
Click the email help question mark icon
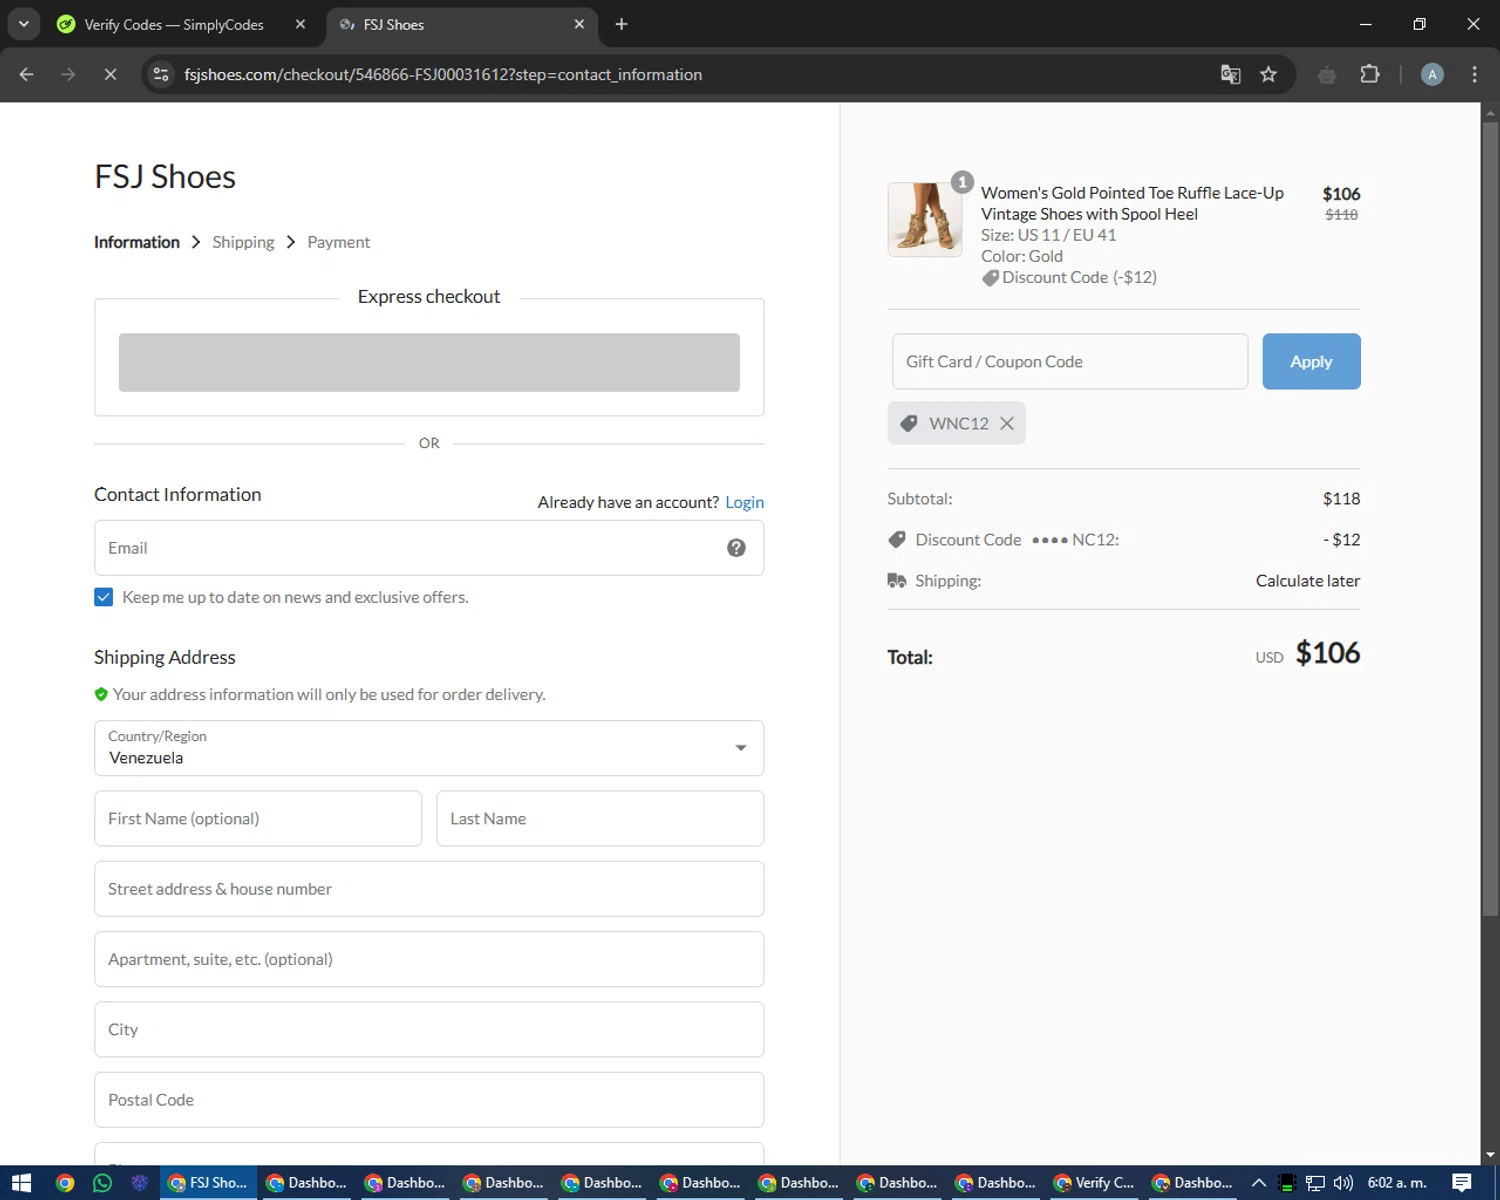coord(736,548)
